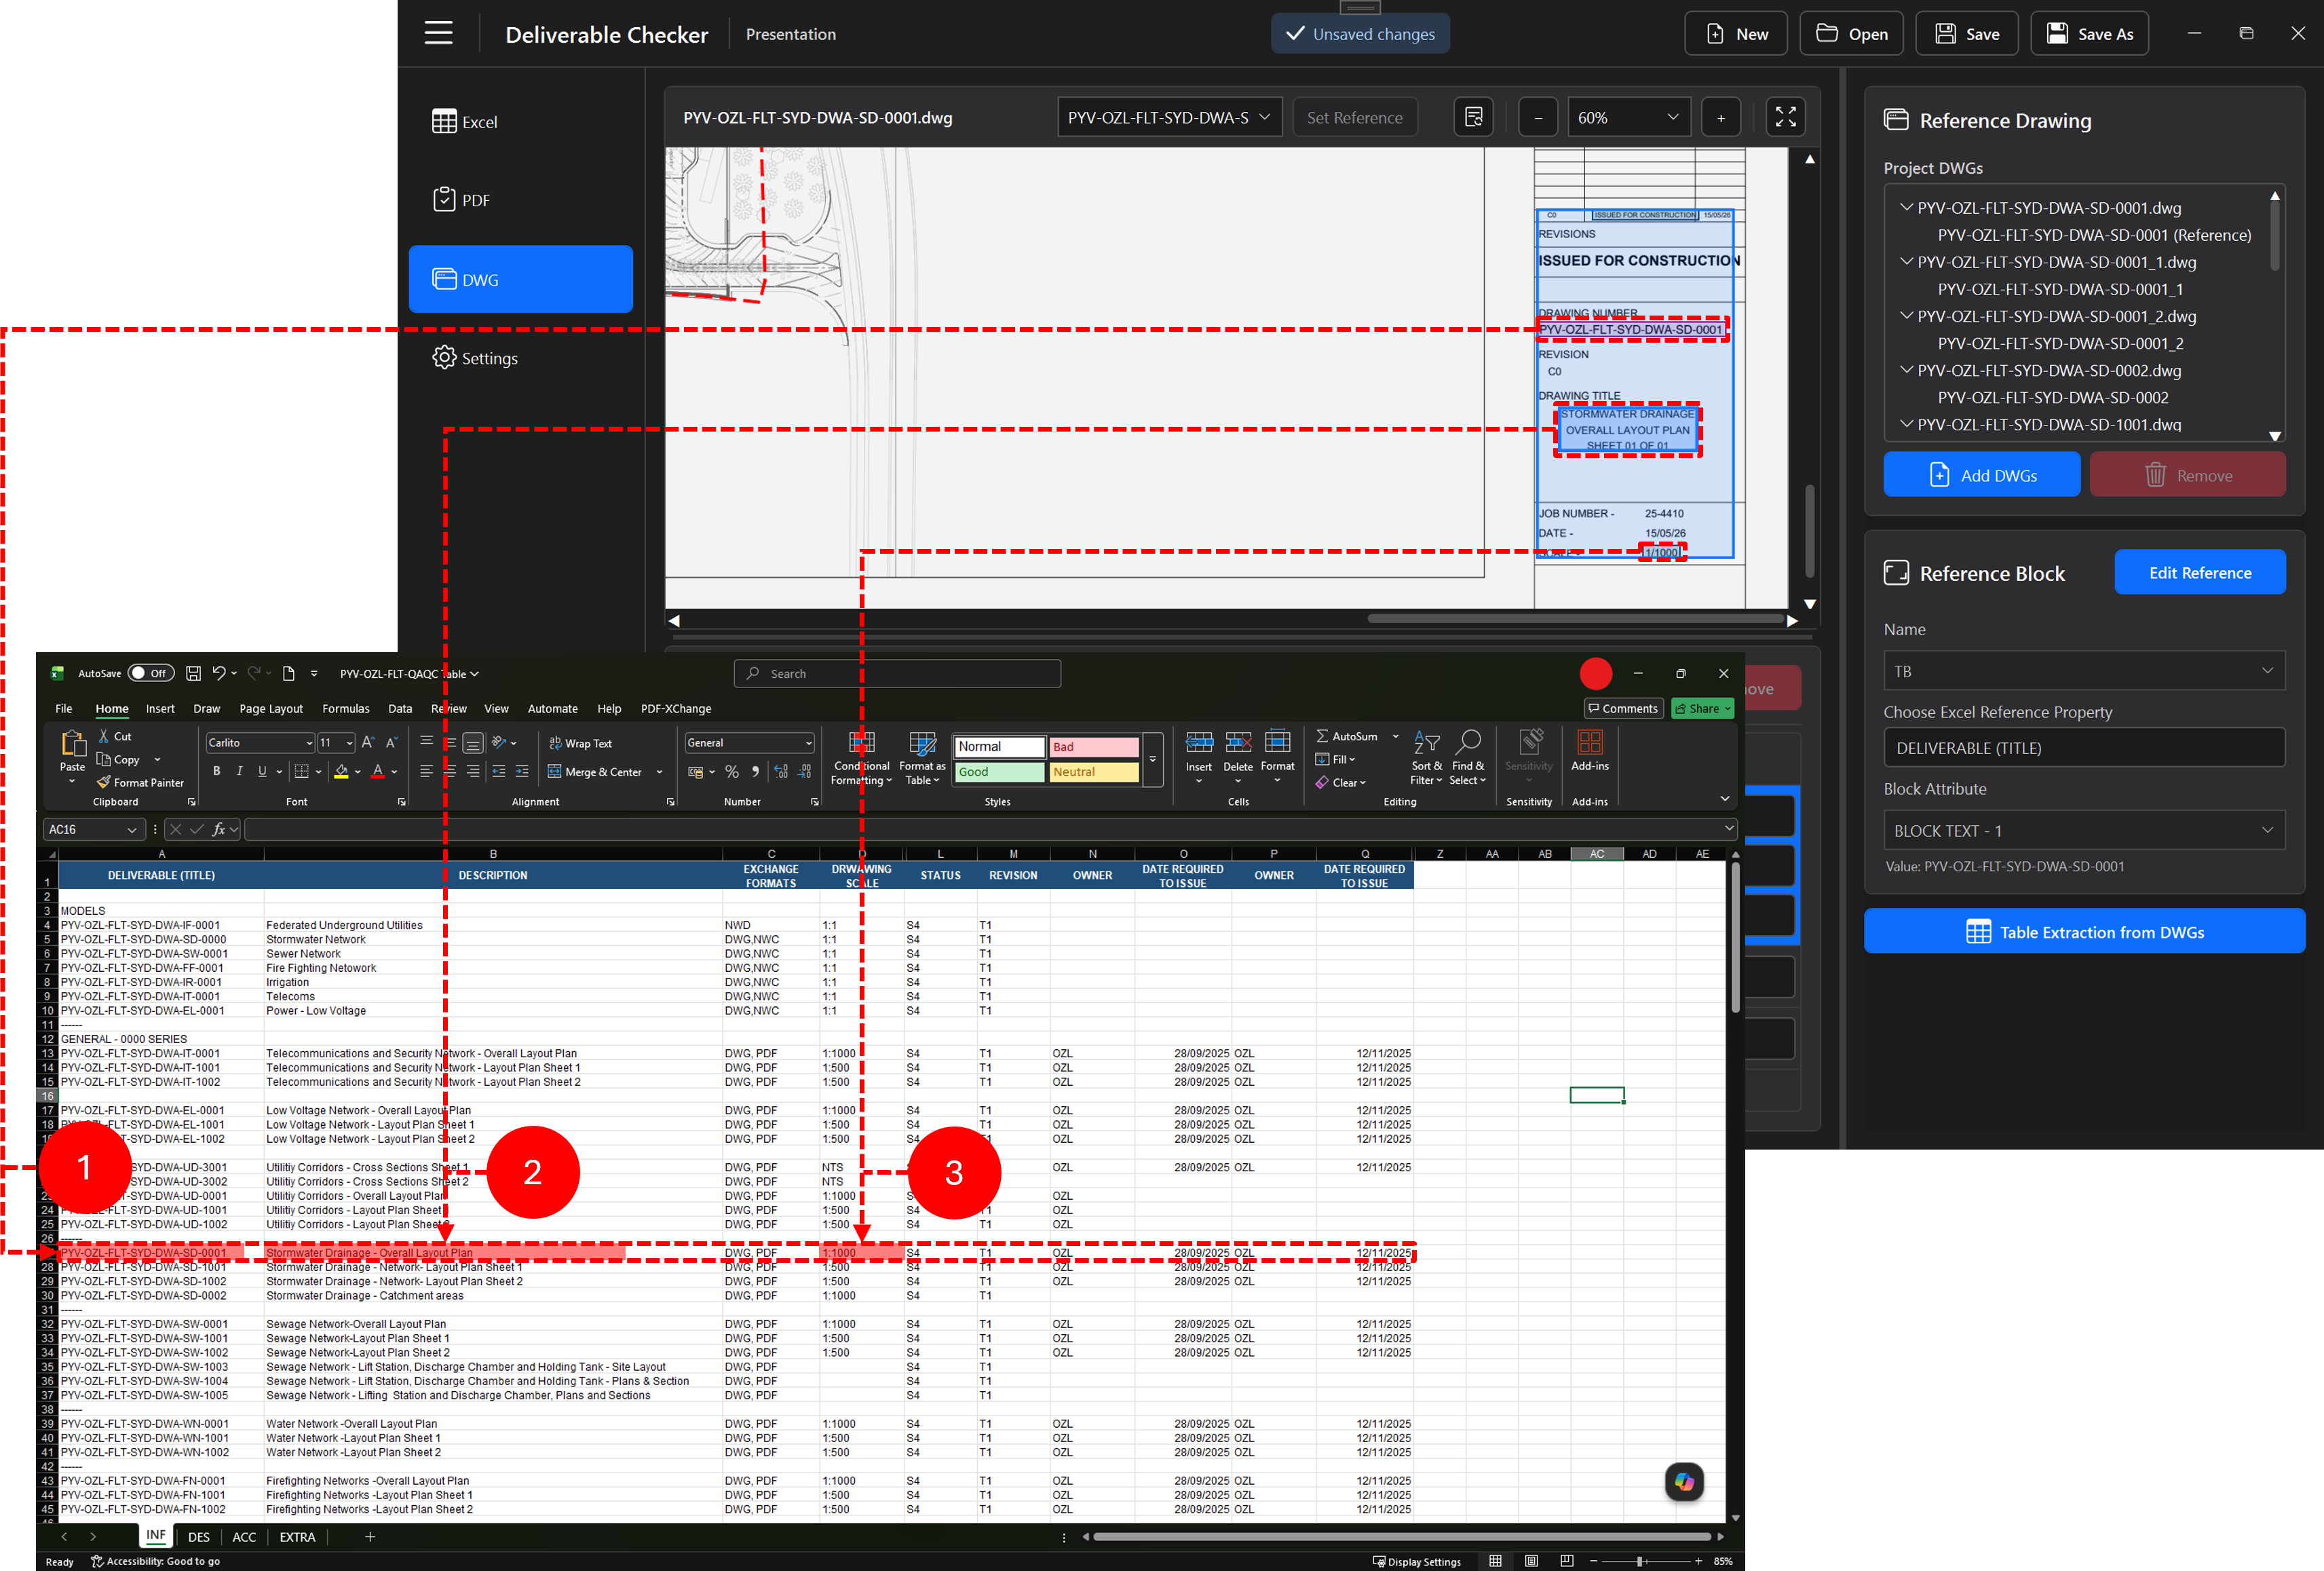Image resolution: width=2324 pixels, height=1571 pixels.
Task: Open Find & Select in Excel
Action: [1467, 757]
